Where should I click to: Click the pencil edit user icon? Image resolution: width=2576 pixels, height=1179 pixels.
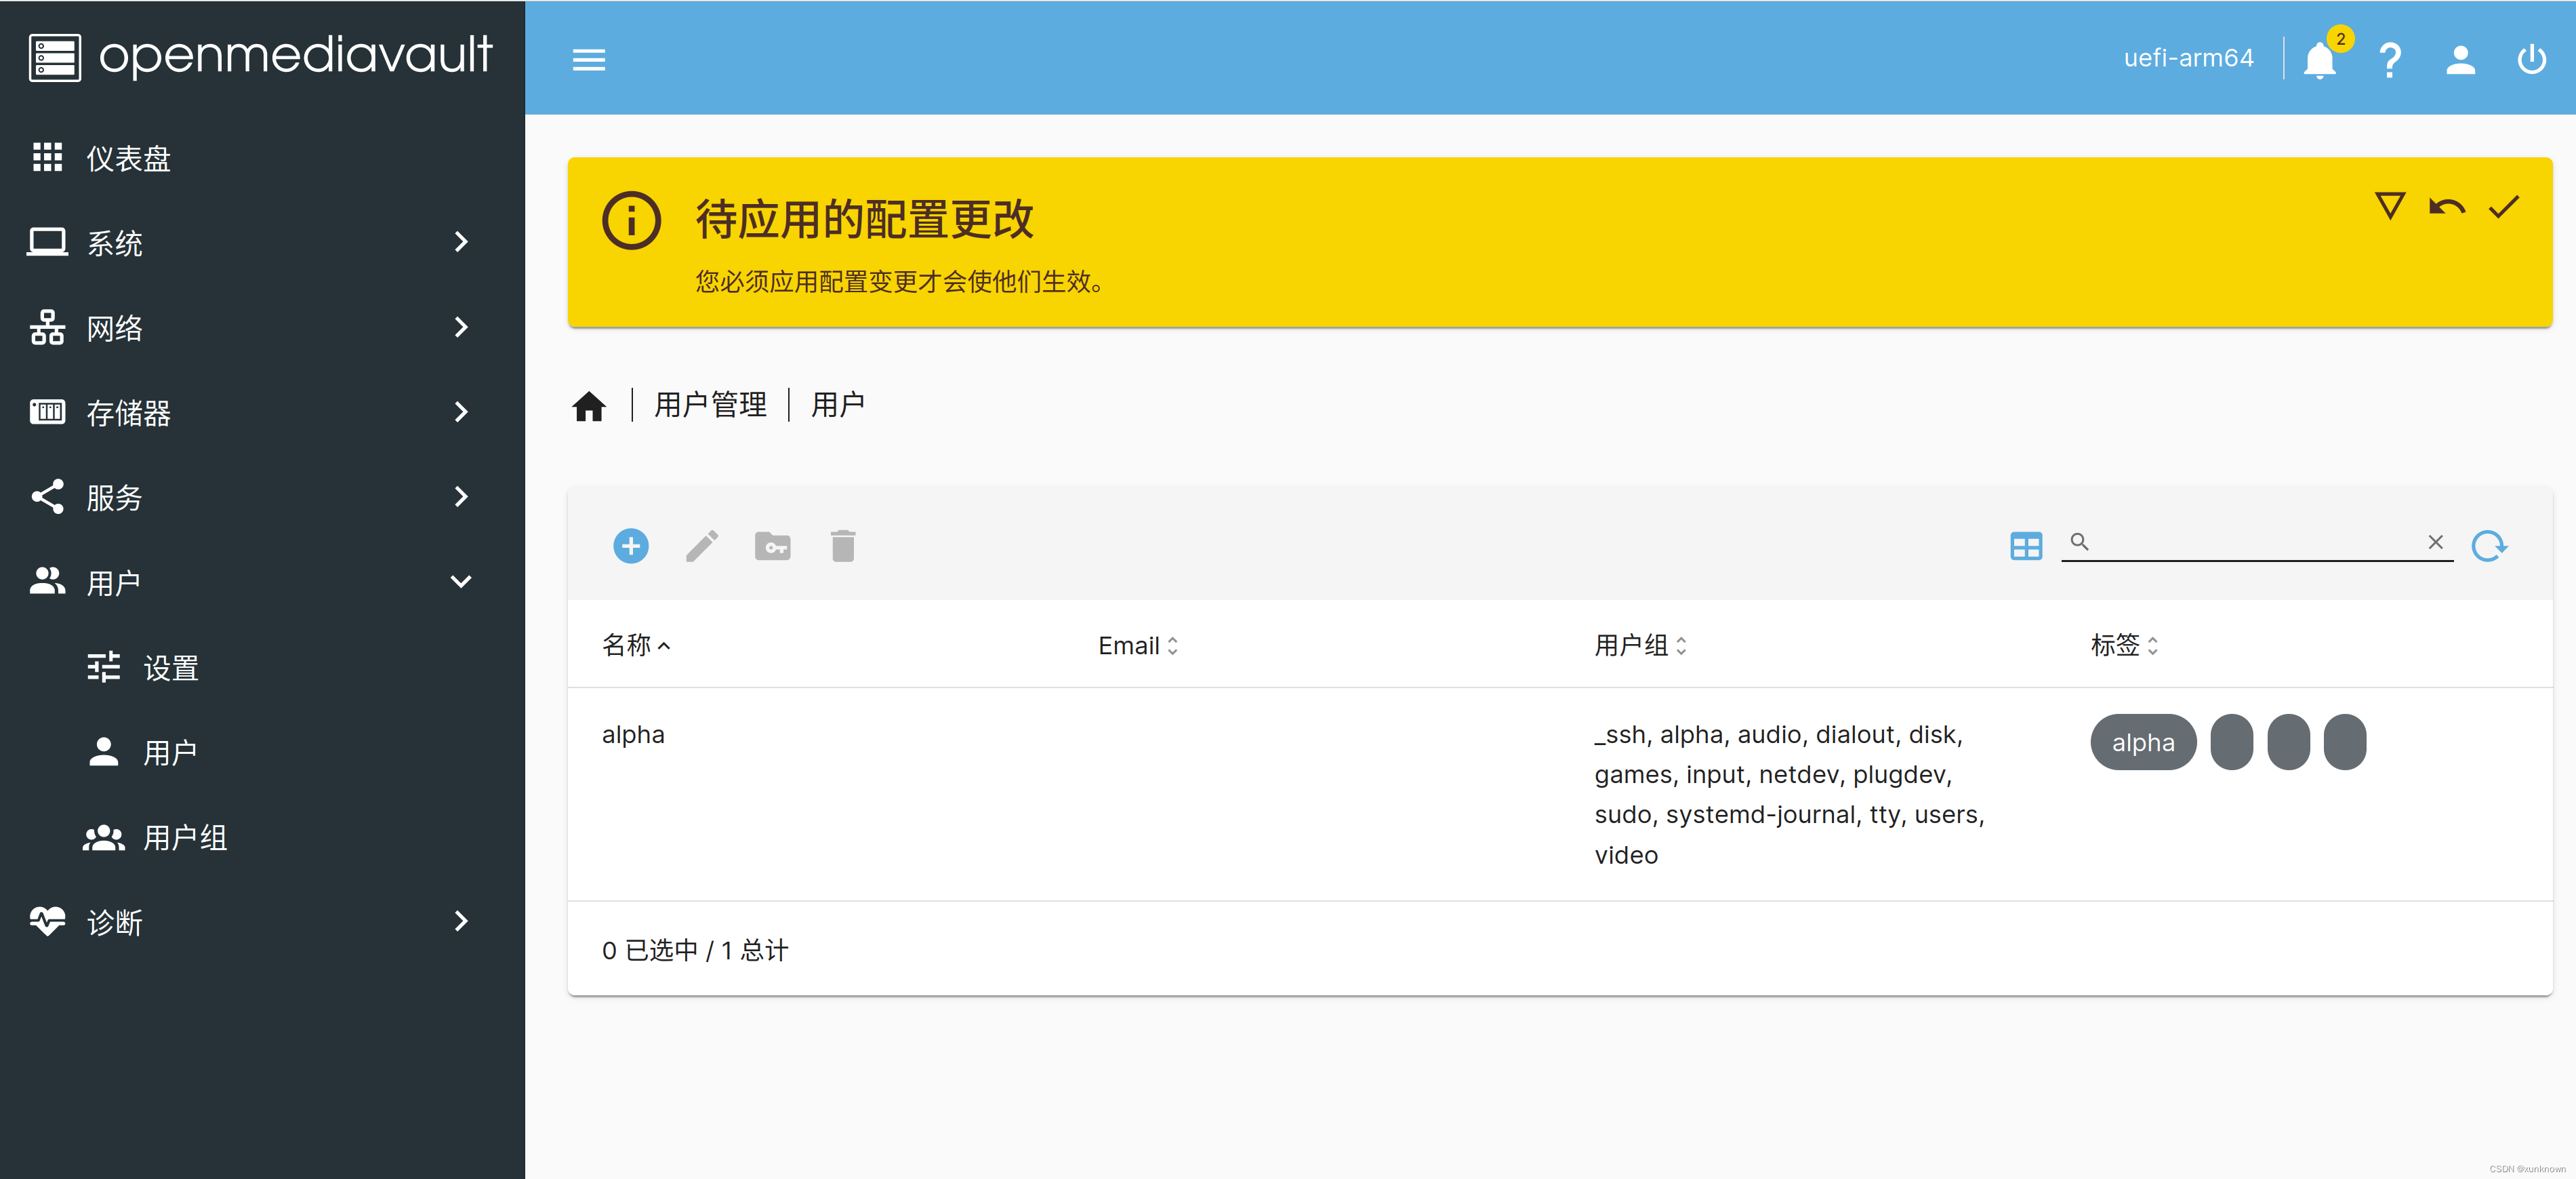(x=701, y=546)
